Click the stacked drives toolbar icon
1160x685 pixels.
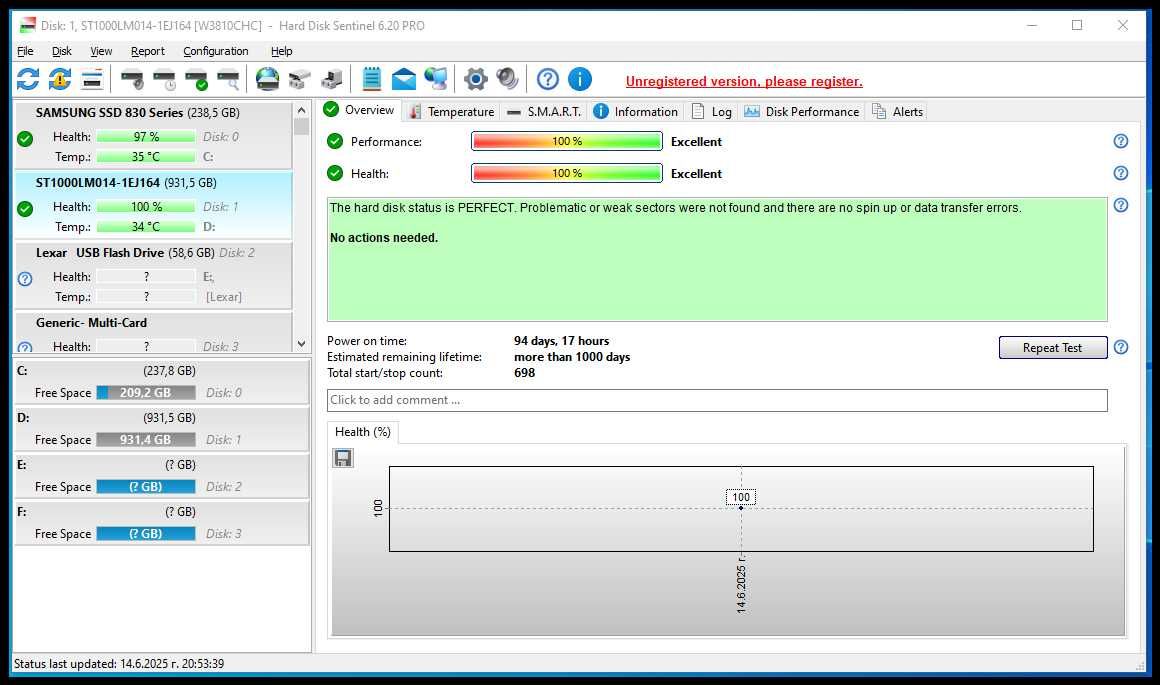coord(299,79)
